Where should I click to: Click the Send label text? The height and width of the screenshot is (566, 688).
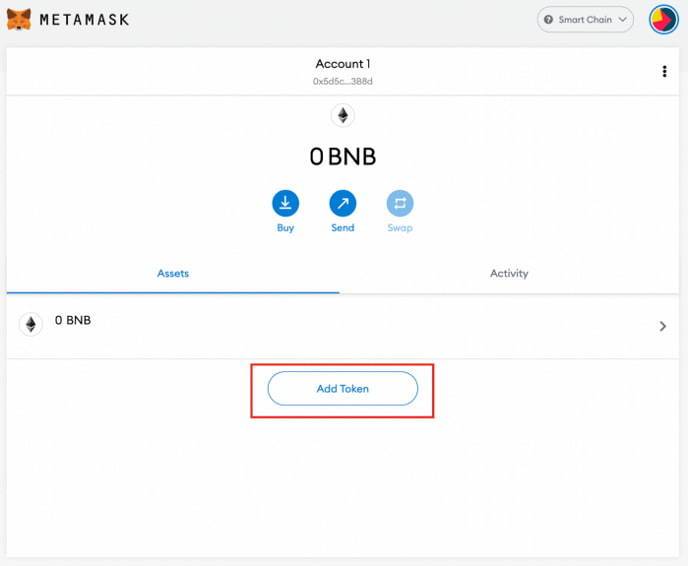coord(343,228)
